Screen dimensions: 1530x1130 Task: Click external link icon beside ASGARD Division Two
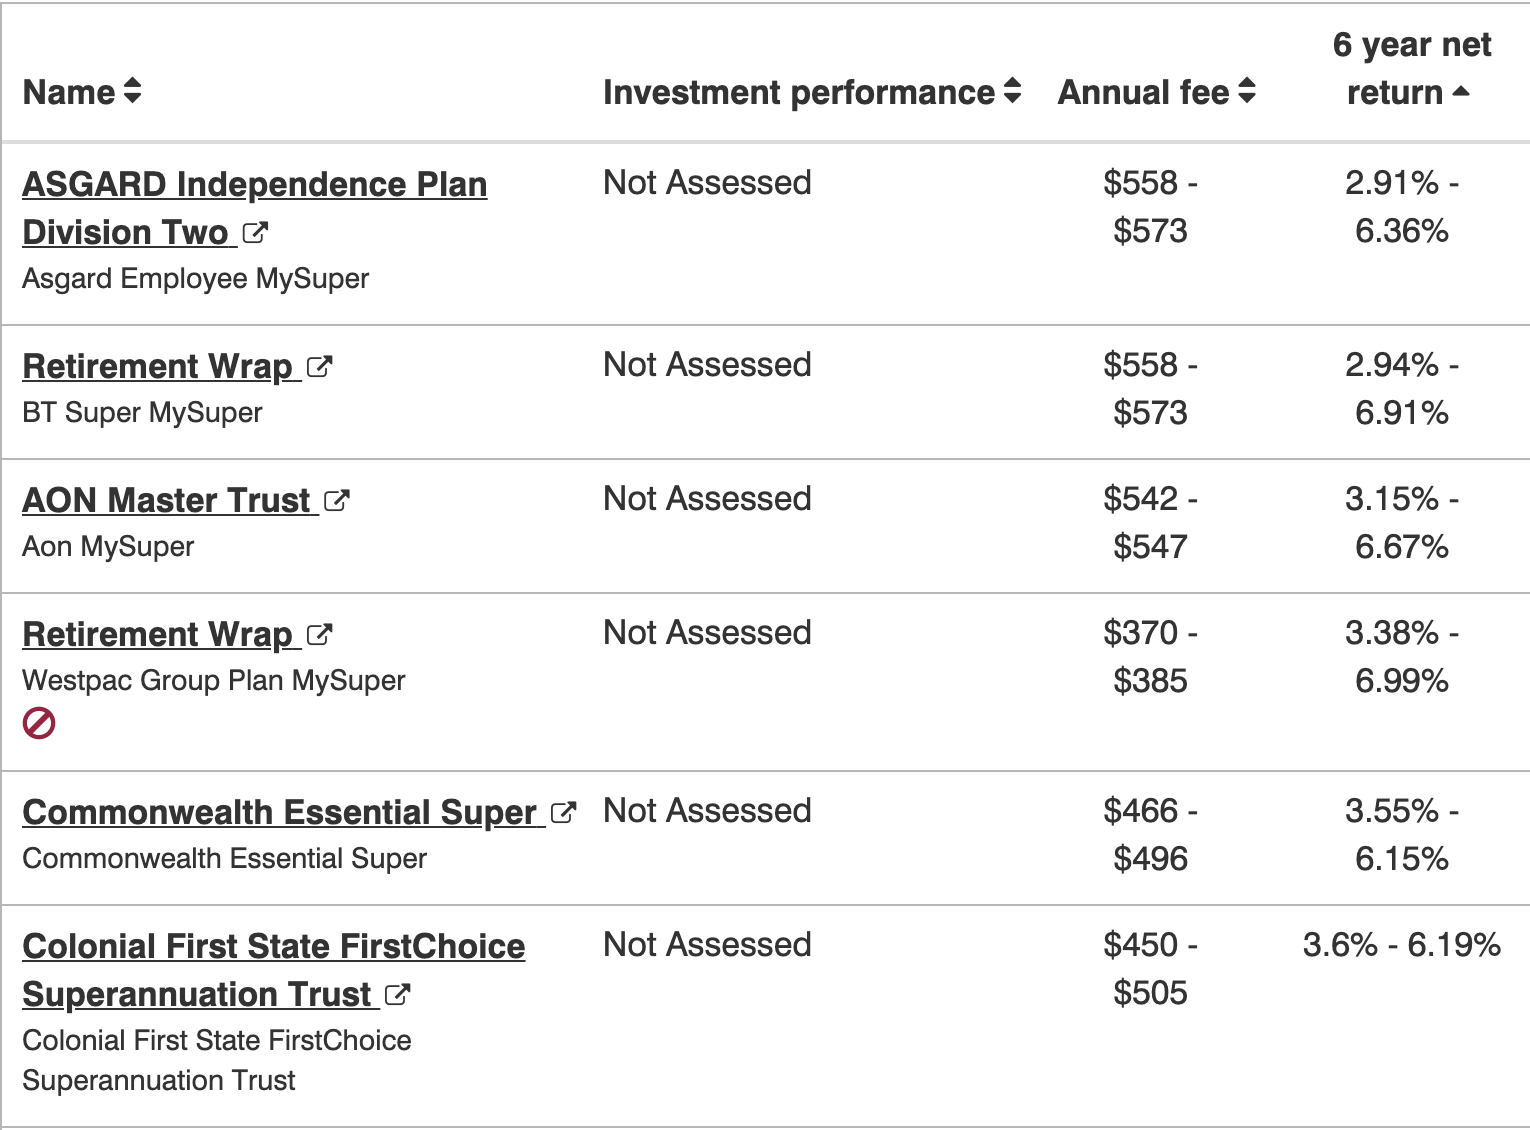click(255, 233)
